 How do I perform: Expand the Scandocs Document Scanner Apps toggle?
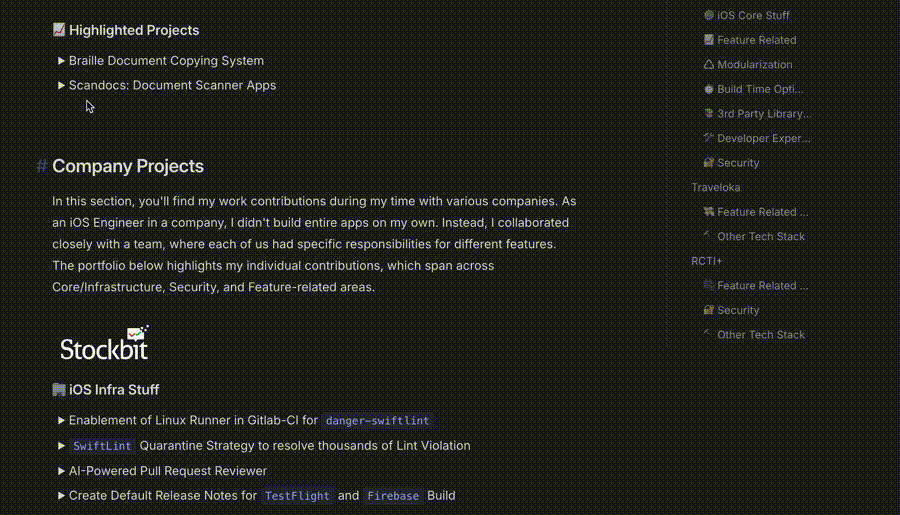tap(62, 86)
